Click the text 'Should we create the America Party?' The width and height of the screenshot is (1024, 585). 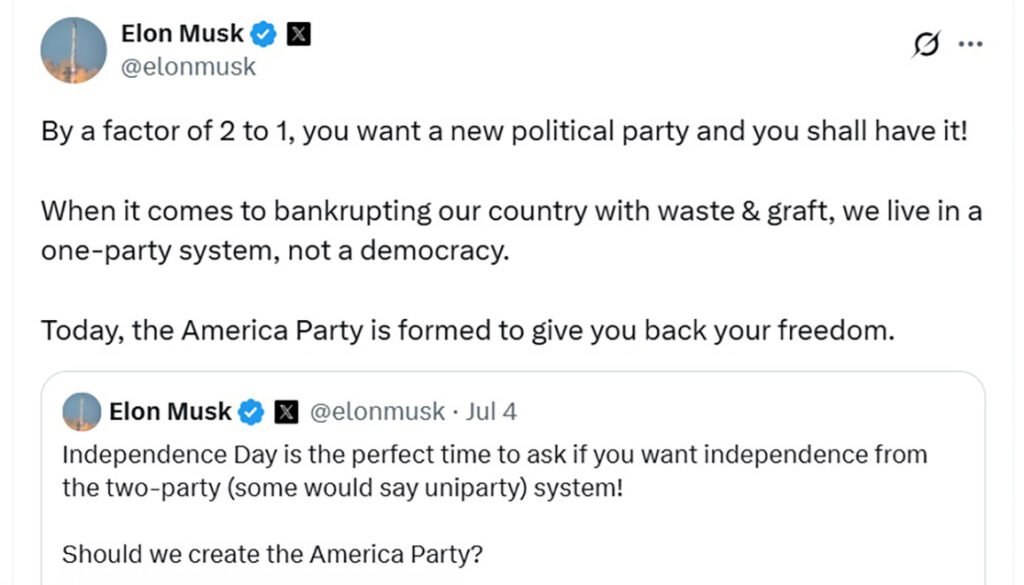(x=272, y=554)
